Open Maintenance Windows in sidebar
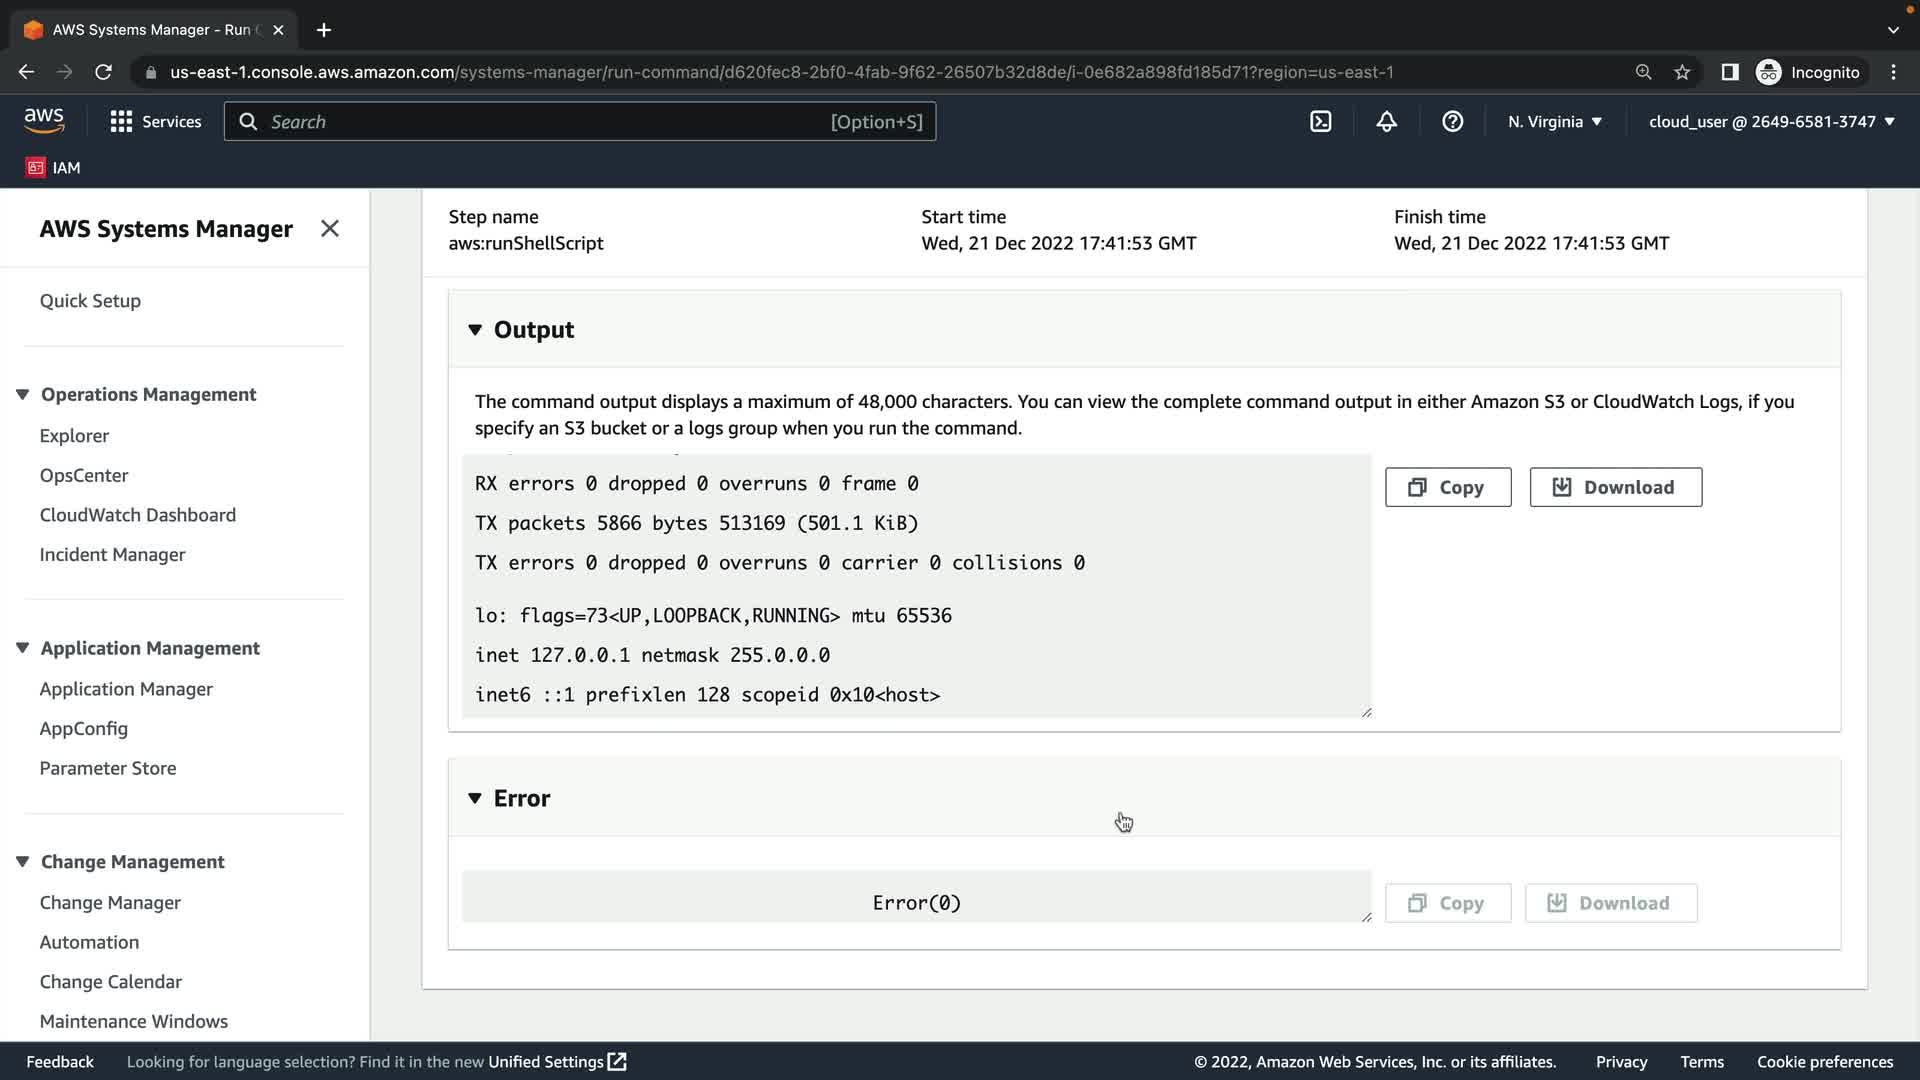 point(134,1021)
